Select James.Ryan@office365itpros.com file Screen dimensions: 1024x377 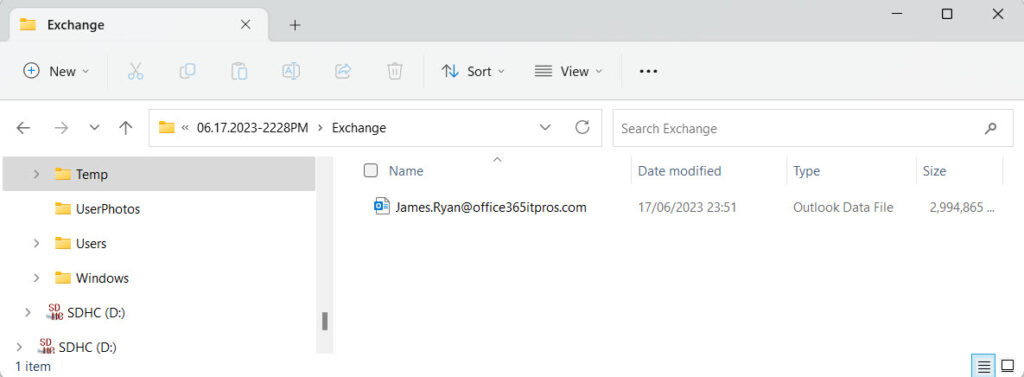(x=490, y=208)
